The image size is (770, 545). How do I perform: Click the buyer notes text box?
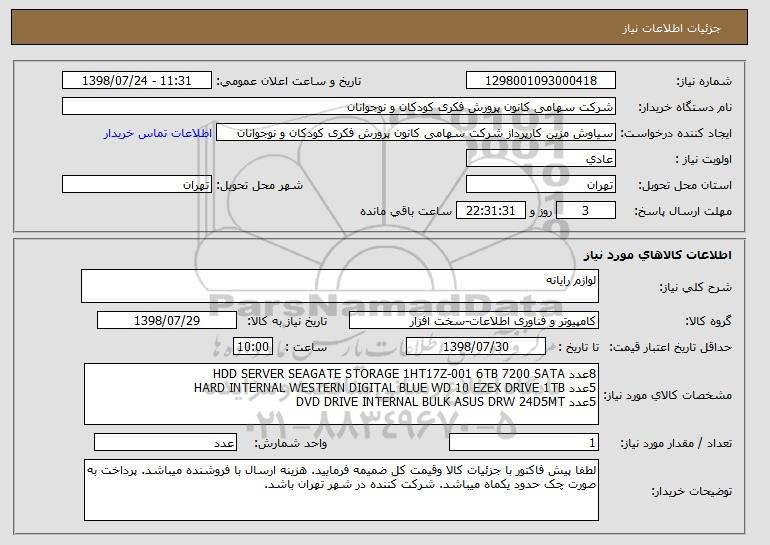(341, 490)
